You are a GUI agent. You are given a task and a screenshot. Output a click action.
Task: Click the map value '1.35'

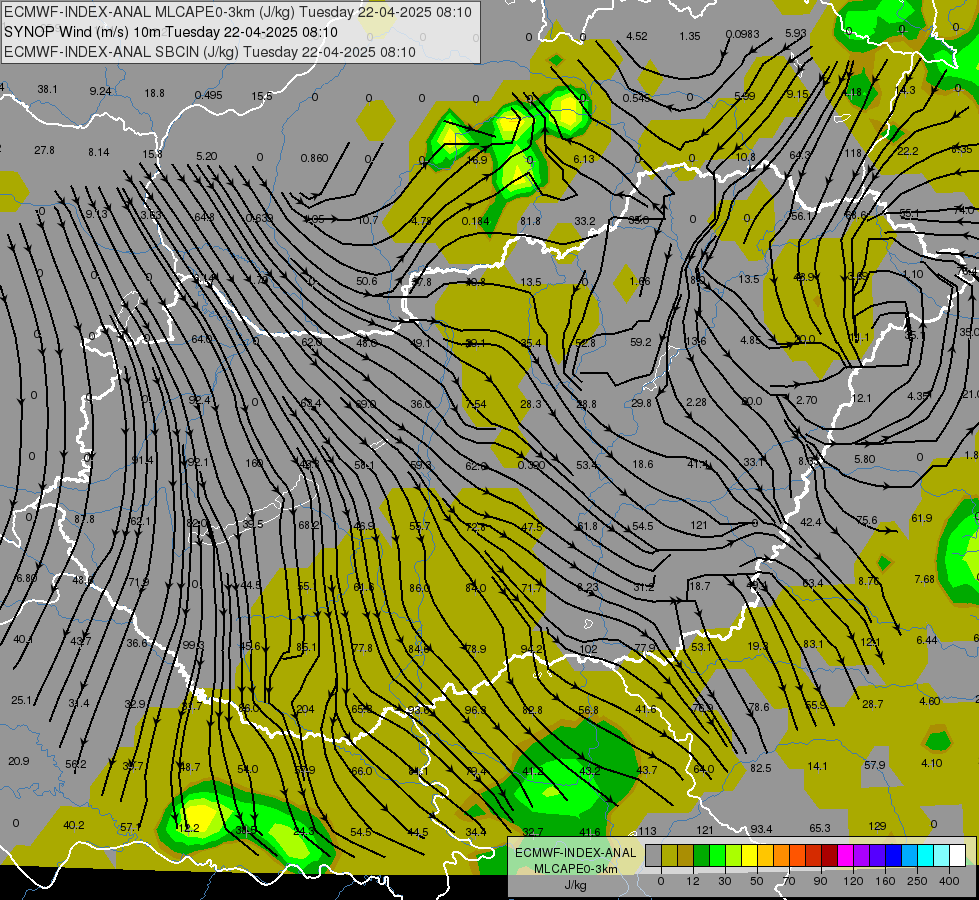click(690, 36)
